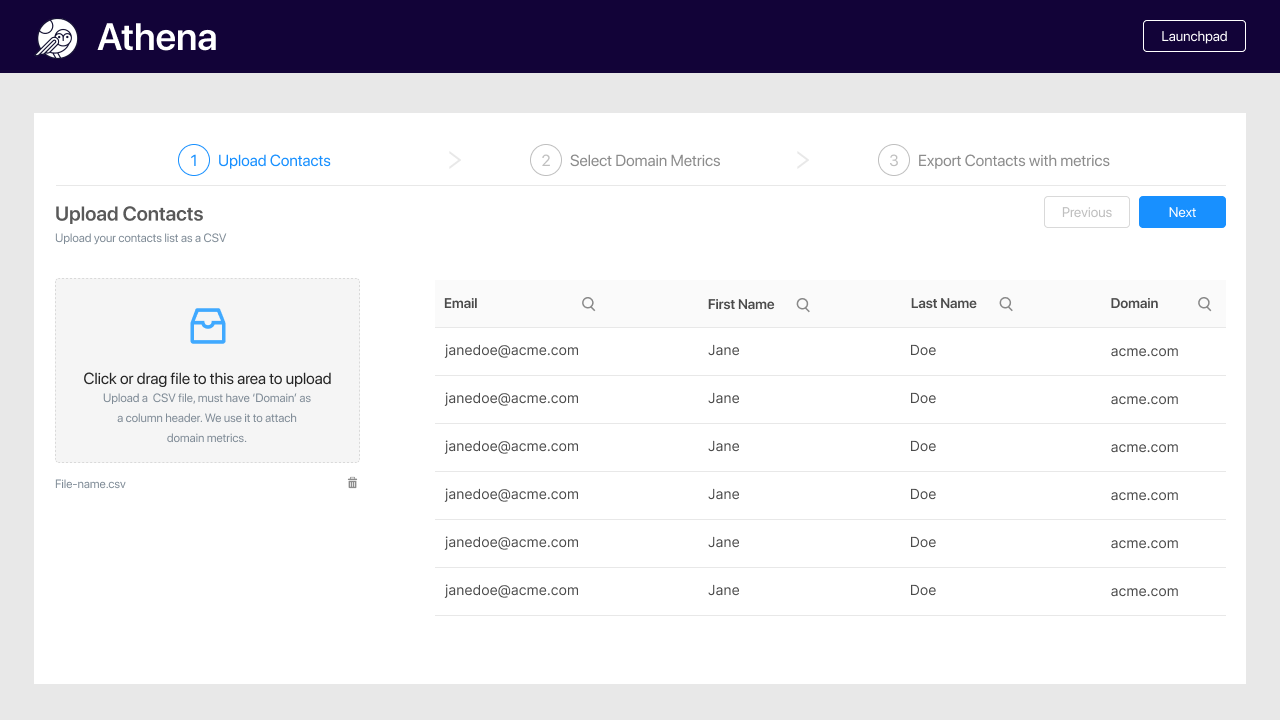Click the inbox upload icon
Image resolution: width=1280 pixels, height=720 pixels.
pyautogui.click(x=208, y=326)
